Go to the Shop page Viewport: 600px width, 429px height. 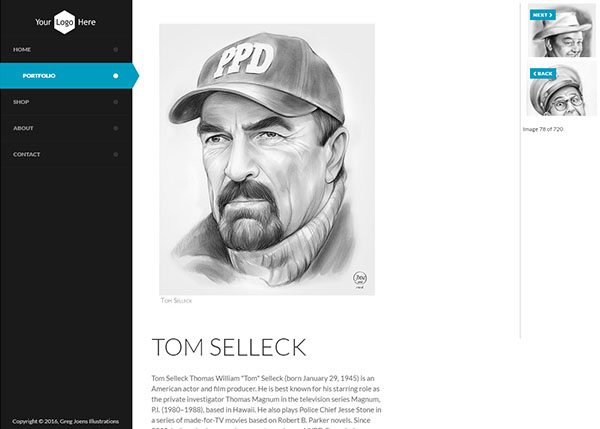click(x=21, y=102)
